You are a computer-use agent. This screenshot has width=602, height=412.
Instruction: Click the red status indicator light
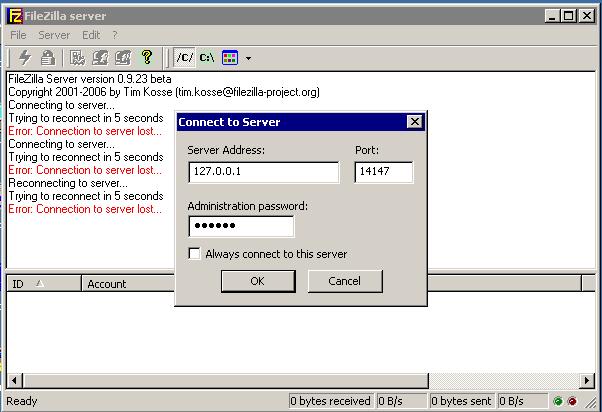(x=572, y=401)
